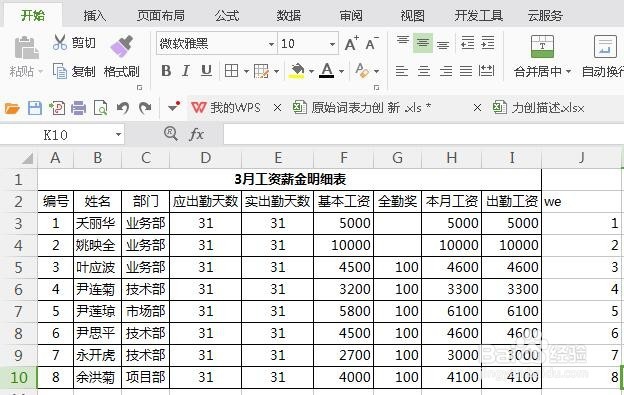Click the clear format eraser icon
The height and width of the screenshot is (395, 624).
(362, 70)
